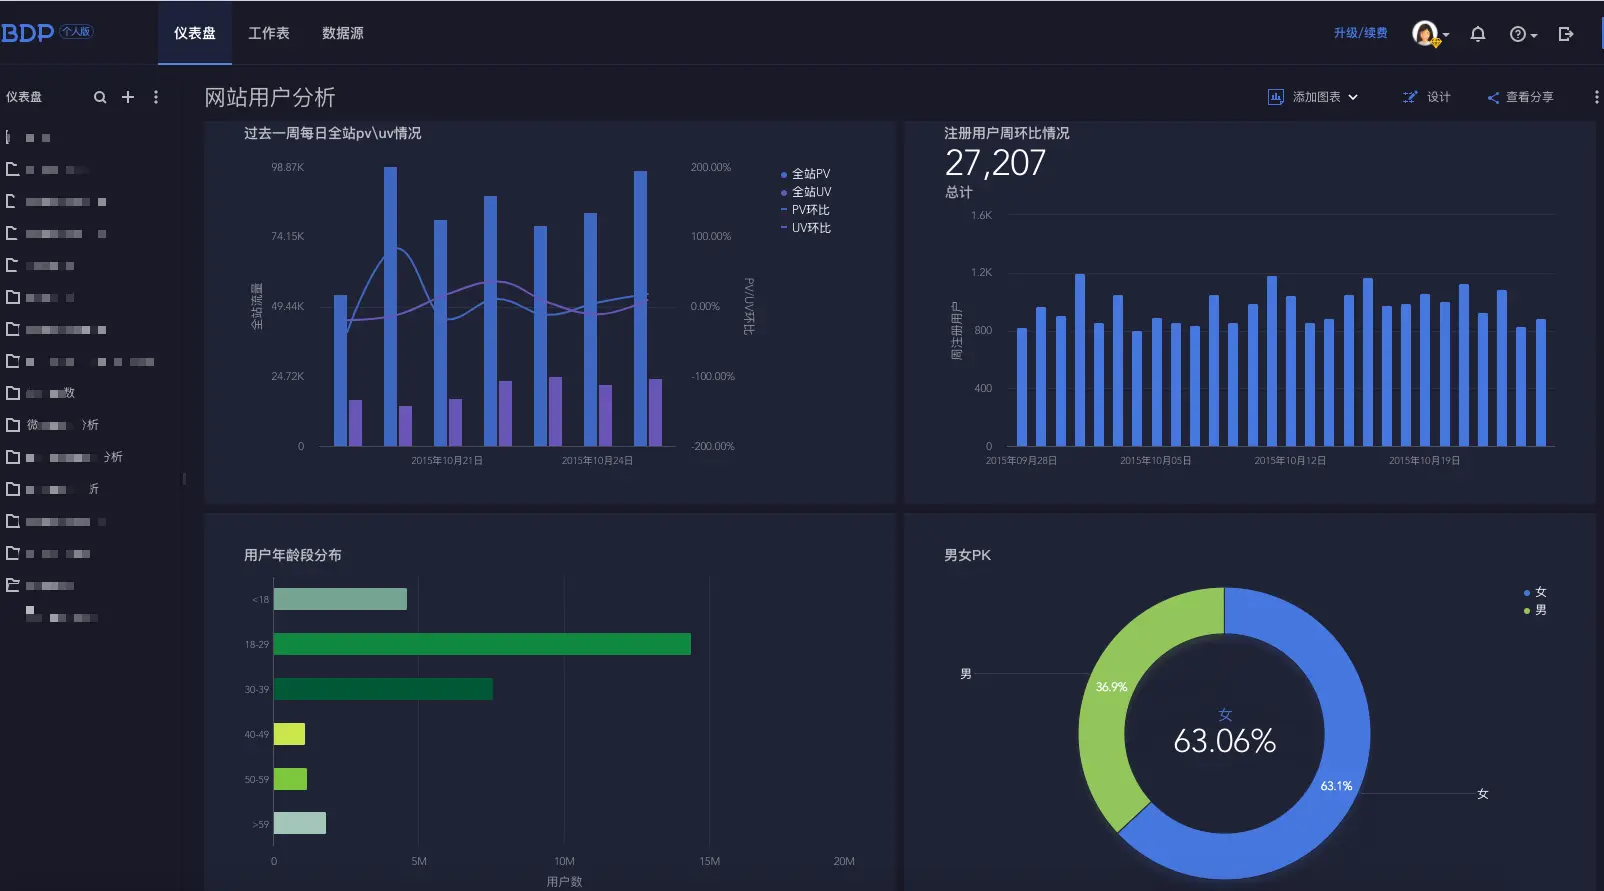Click the 男女PK chart title
Image resolution: width=1604 pixels, height=891 pixels.
pyautogui.click(x=967, y=555)
